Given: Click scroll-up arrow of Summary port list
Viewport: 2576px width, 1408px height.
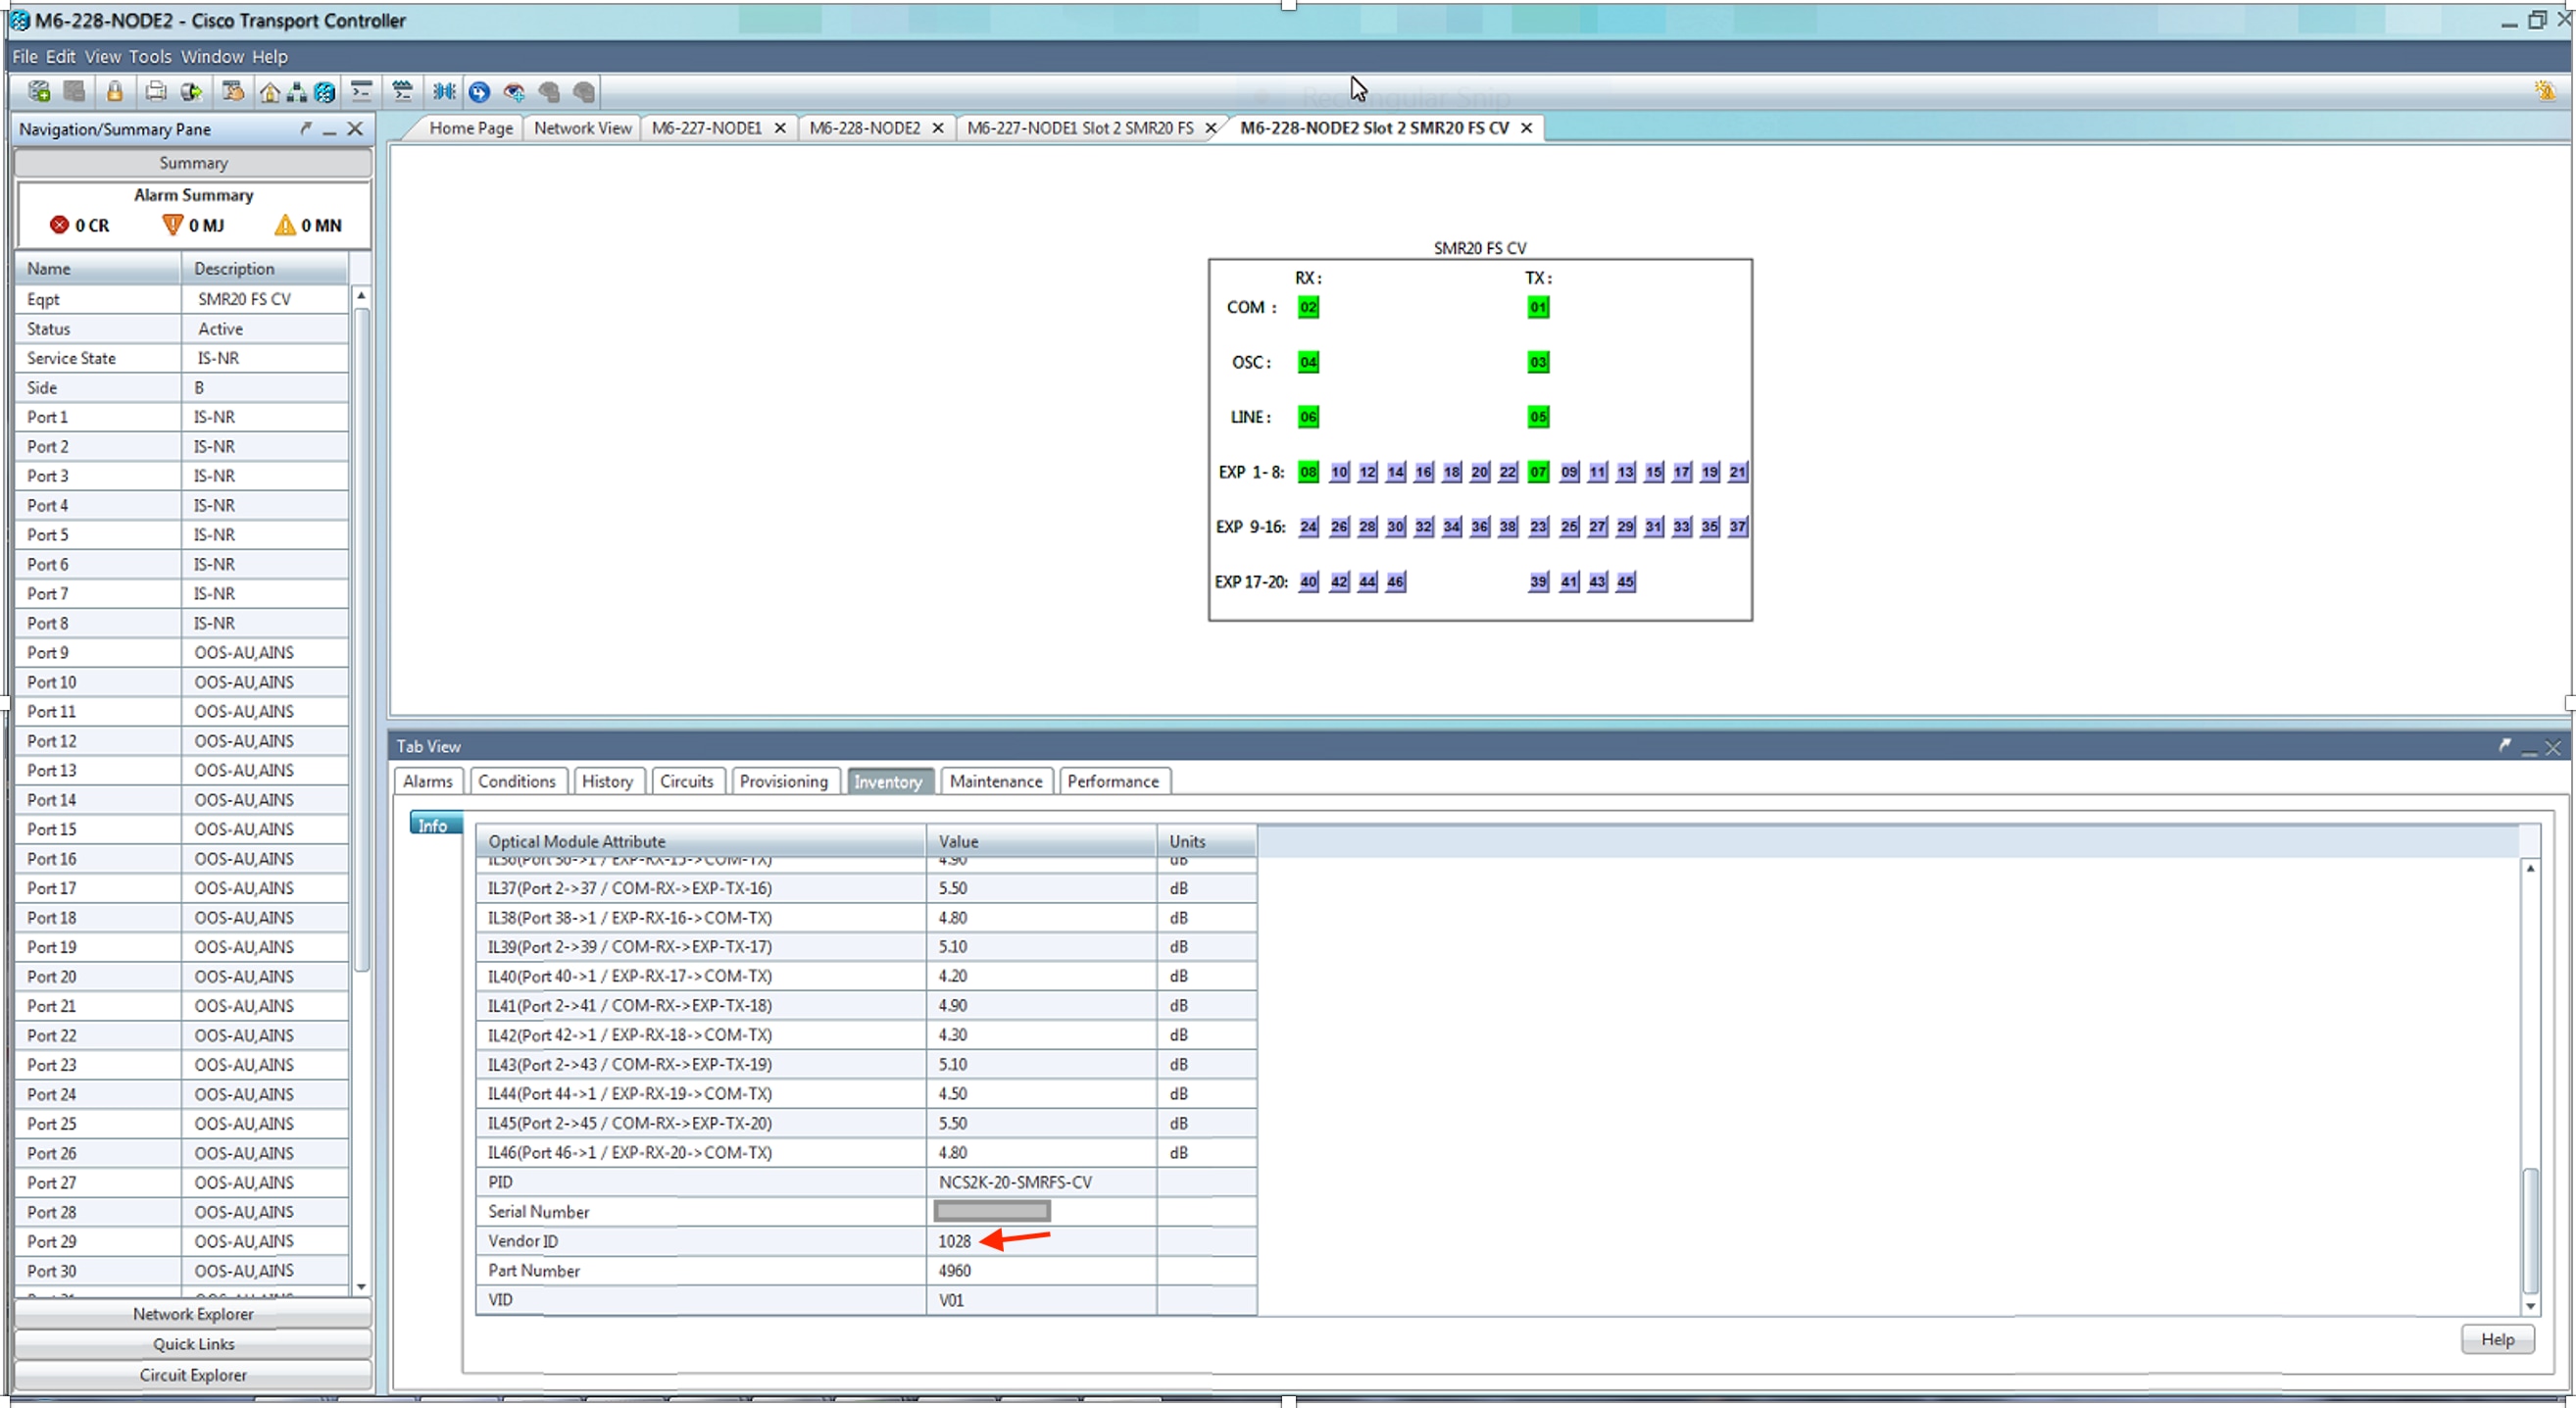Looking at the screenshot, I should (x=361, y=296).
